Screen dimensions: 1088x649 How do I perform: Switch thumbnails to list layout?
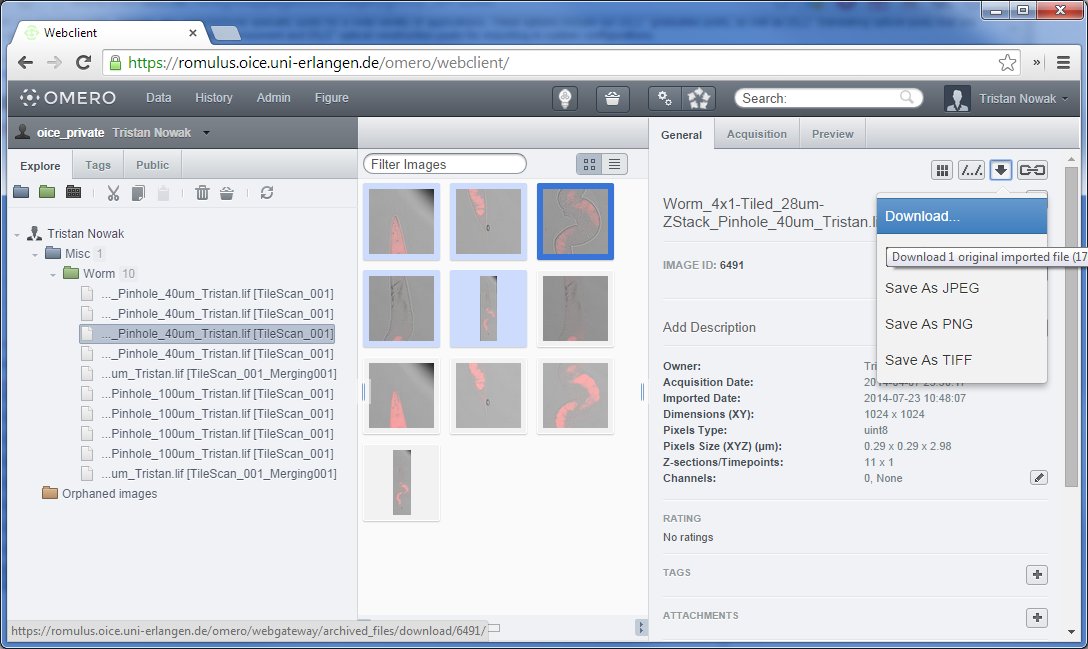point(615,164)
